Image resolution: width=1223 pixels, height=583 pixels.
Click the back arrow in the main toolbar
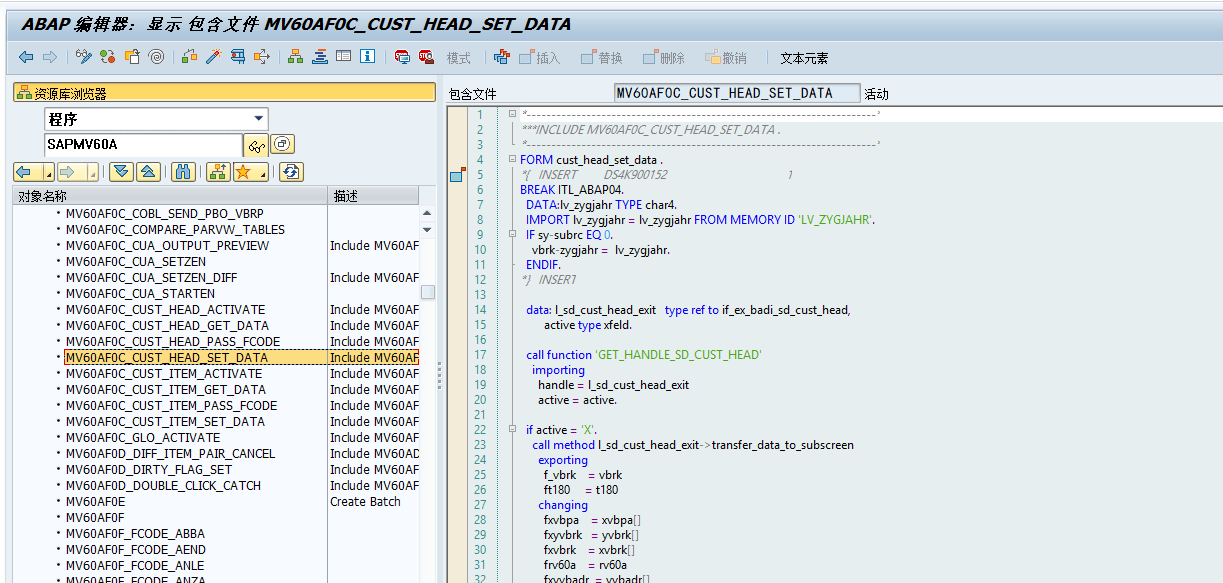[26, 57]
